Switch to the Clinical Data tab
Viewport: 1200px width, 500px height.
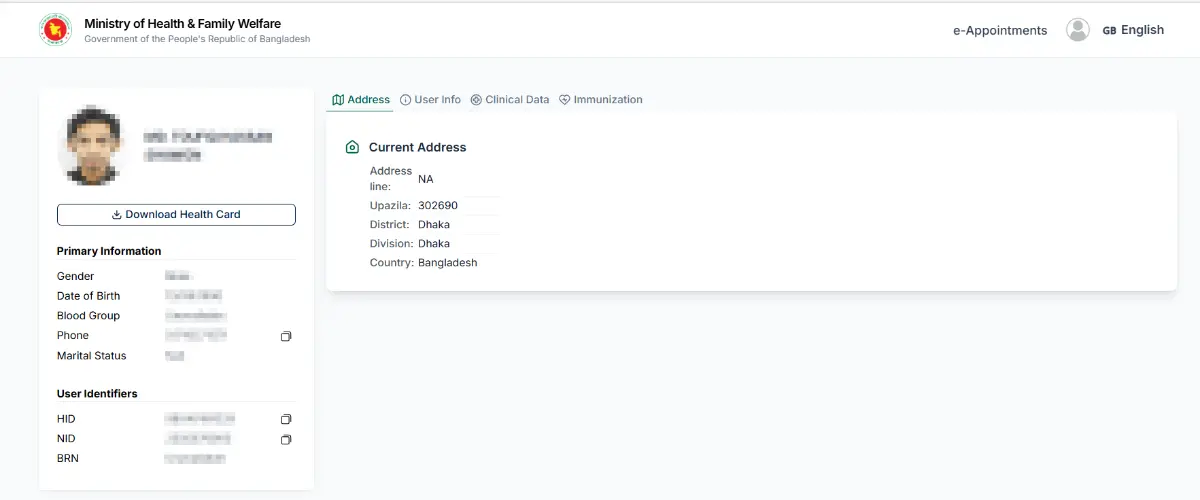click(x=510, y=100)
